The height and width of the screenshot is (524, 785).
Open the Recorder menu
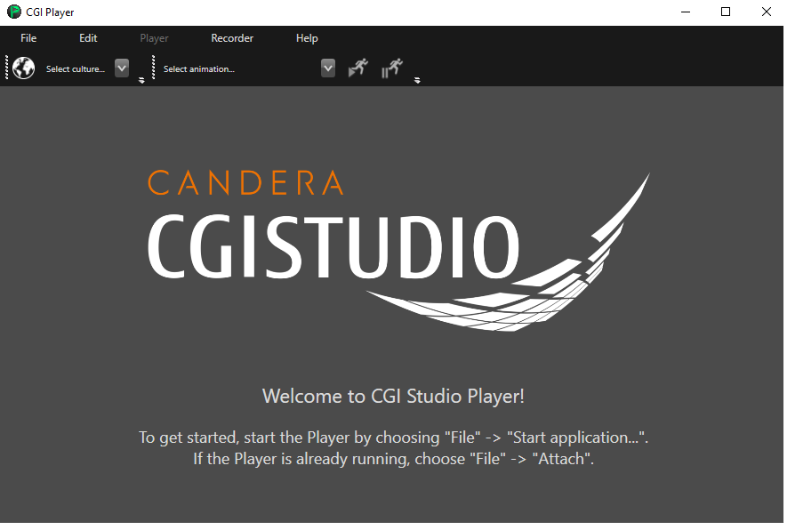click(x=232, y=38)
